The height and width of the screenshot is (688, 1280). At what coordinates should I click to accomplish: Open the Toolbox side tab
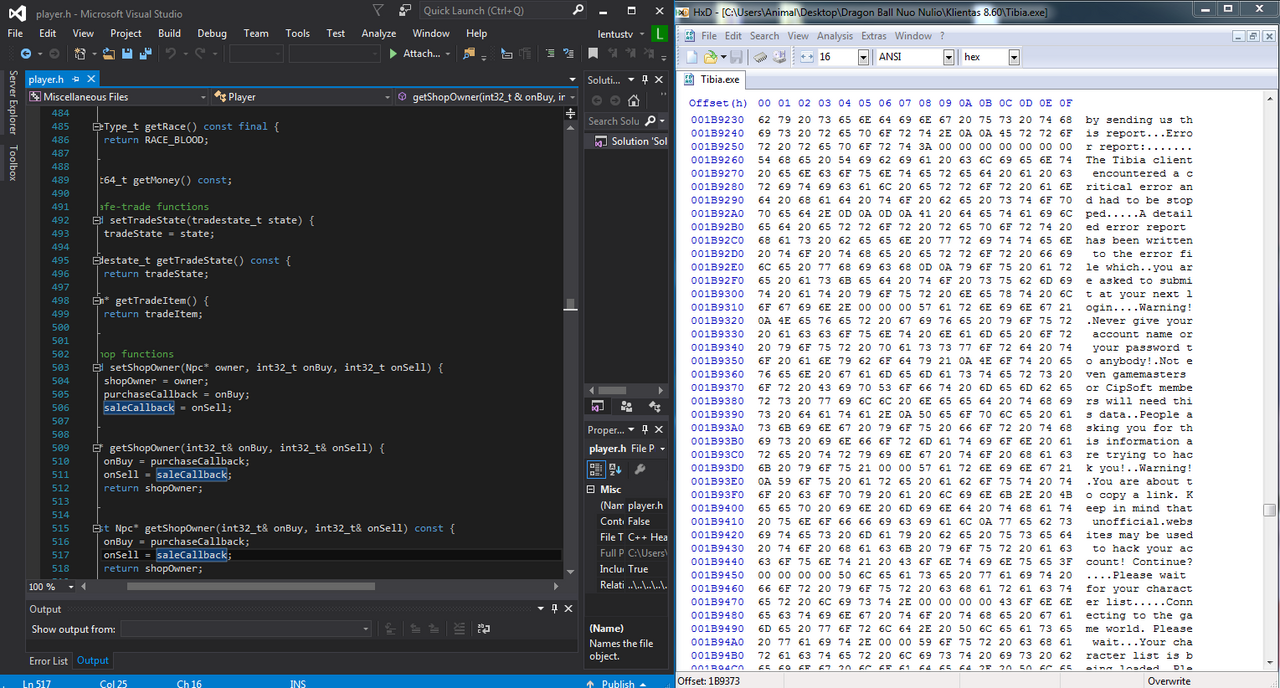[12, 163]
